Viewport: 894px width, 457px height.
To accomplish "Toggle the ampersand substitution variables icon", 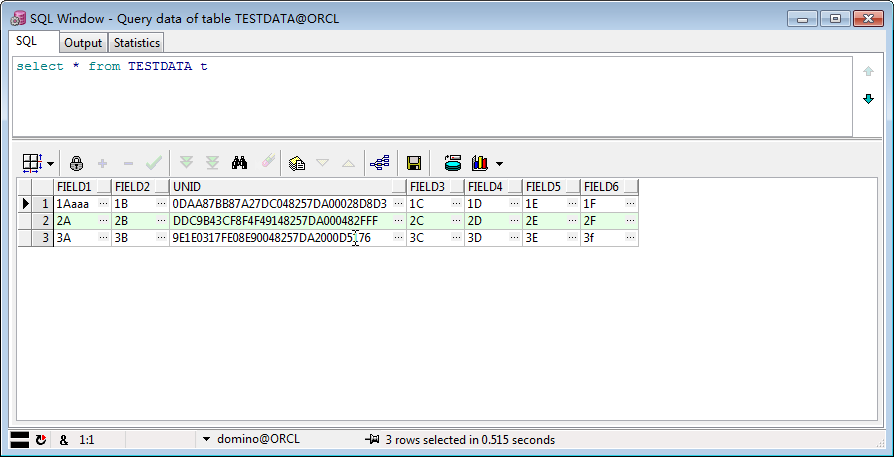I will point(63,439).
